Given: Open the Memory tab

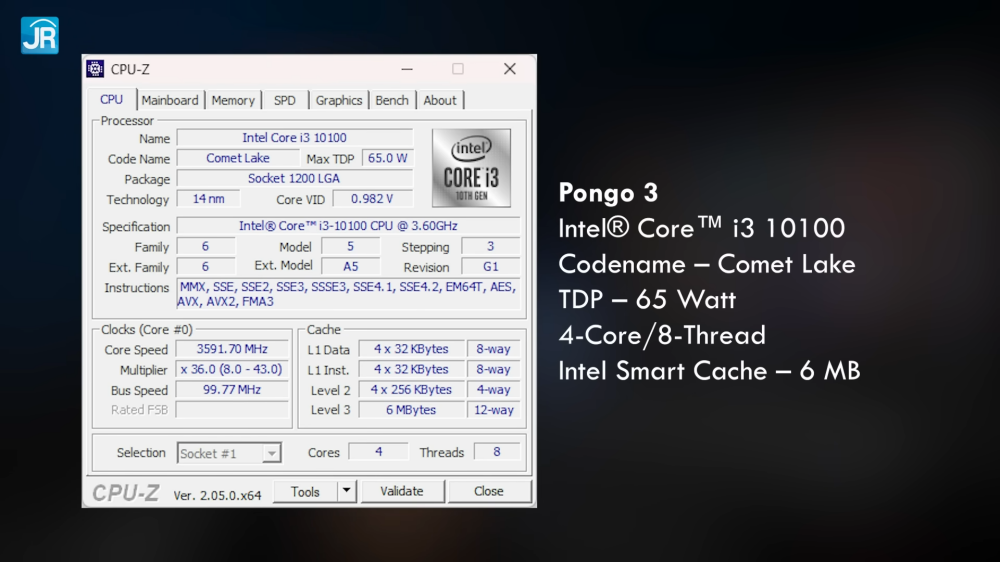Looking at the screenshot, I should (x=233, y=100).
